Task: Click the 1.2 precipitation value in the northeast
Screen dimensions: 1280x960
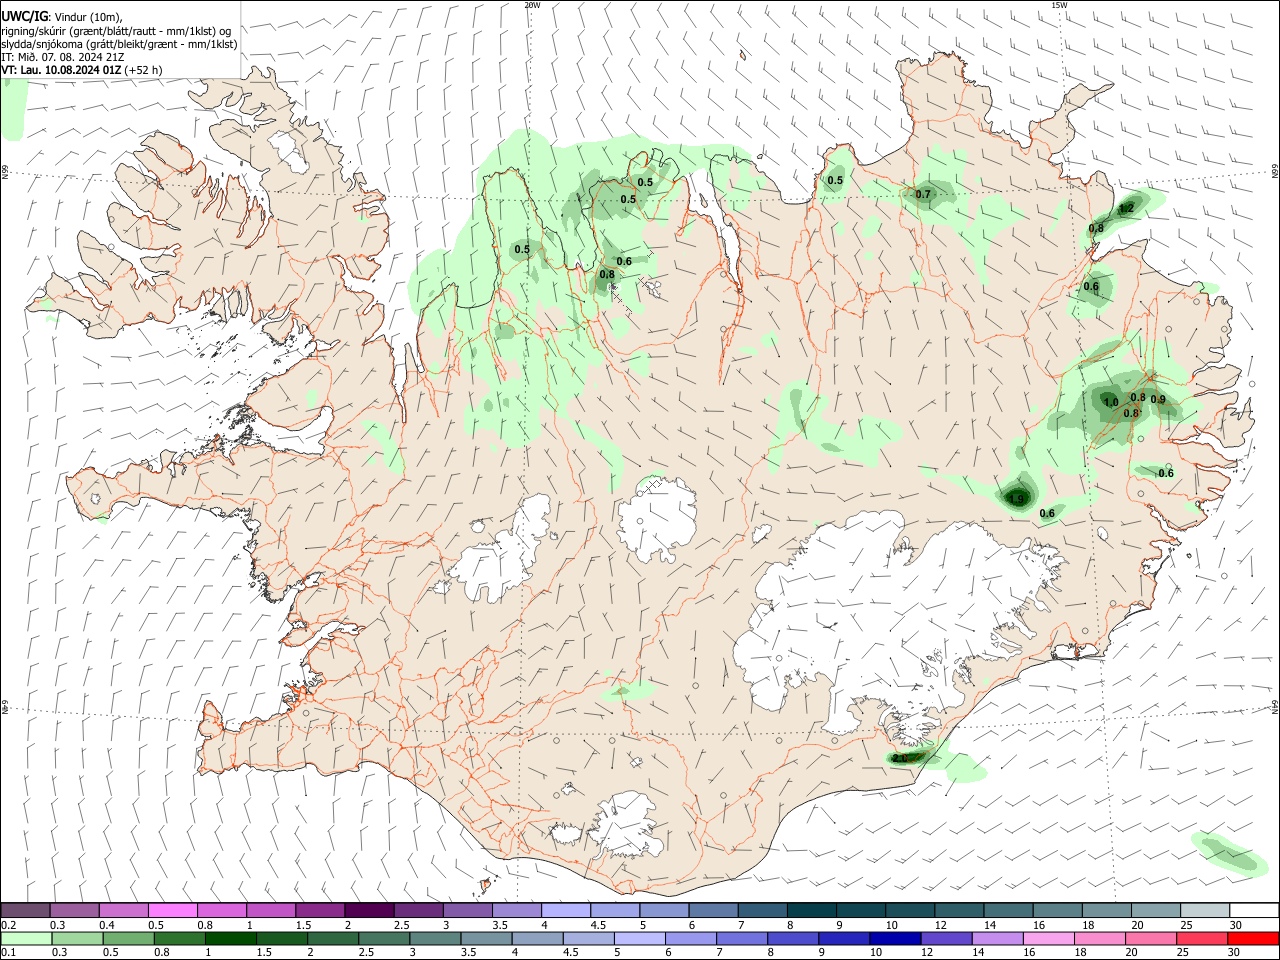Action: (1126, 209)
